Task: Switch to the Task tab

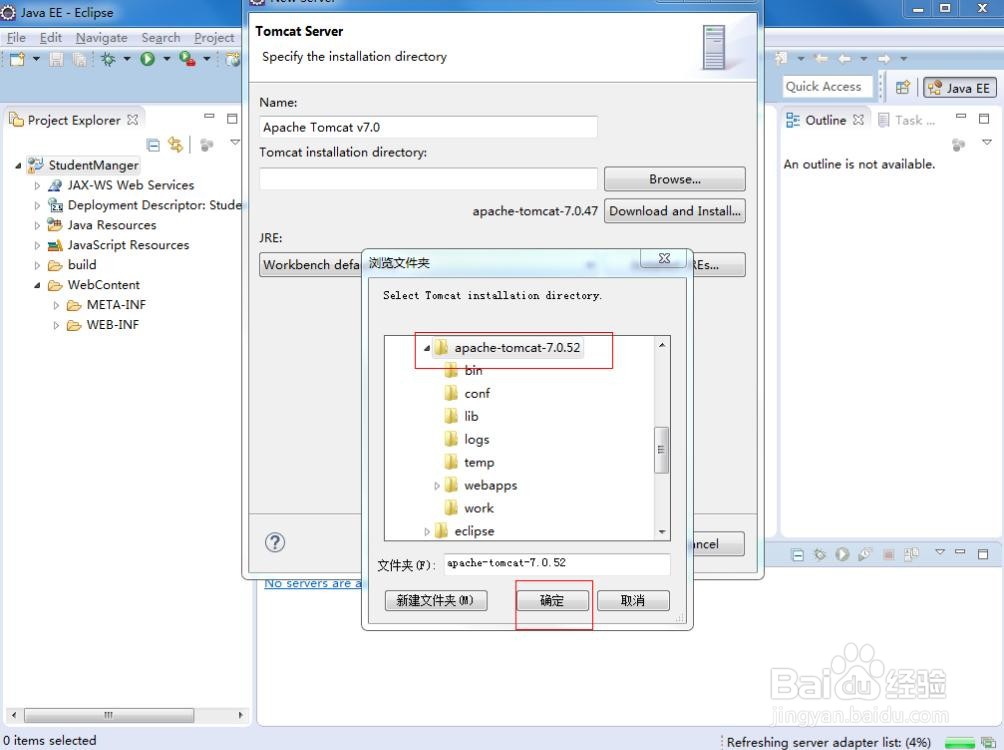Action: coord(907,120)
